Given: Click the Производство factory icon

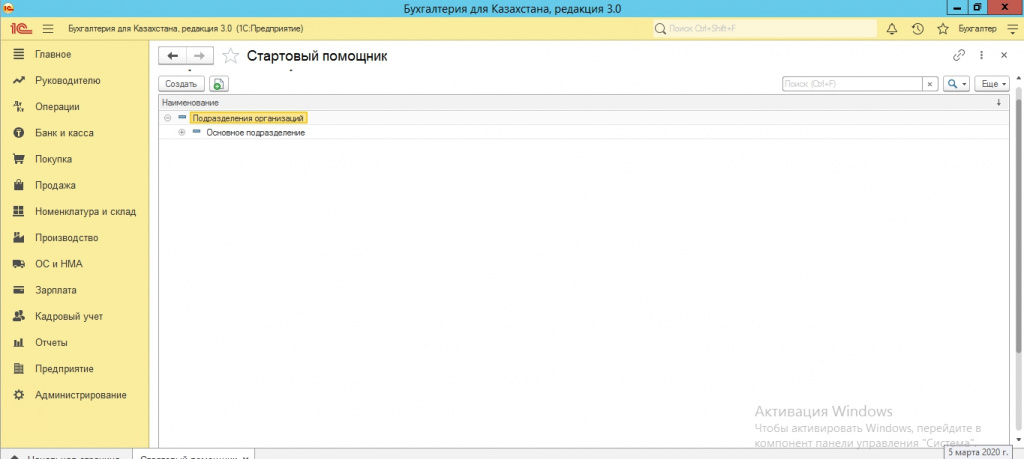Looking at the screenshot, I should (x=19, y=238).
